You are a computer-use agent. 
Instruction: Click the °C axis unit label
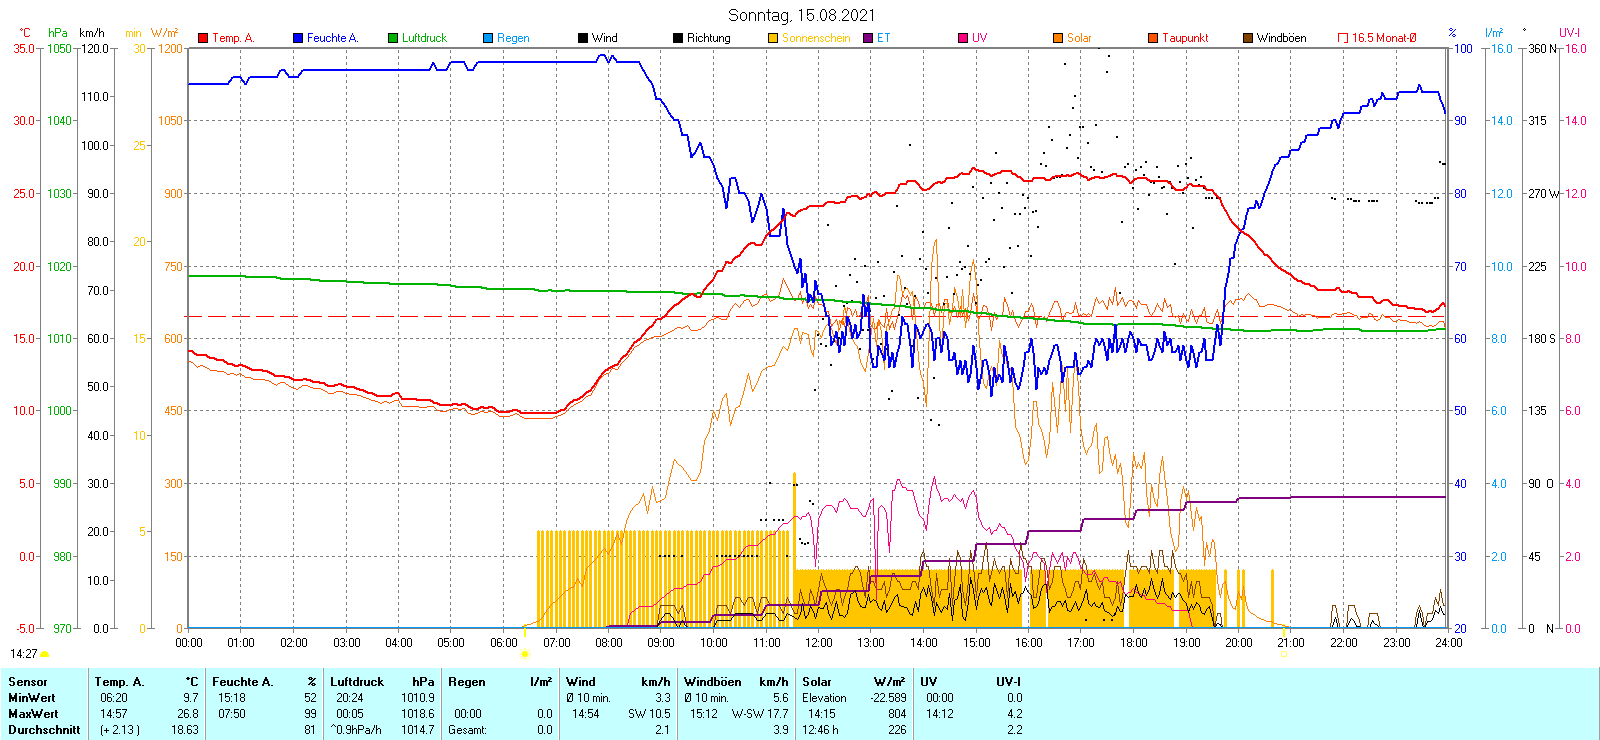click(25, 33)
